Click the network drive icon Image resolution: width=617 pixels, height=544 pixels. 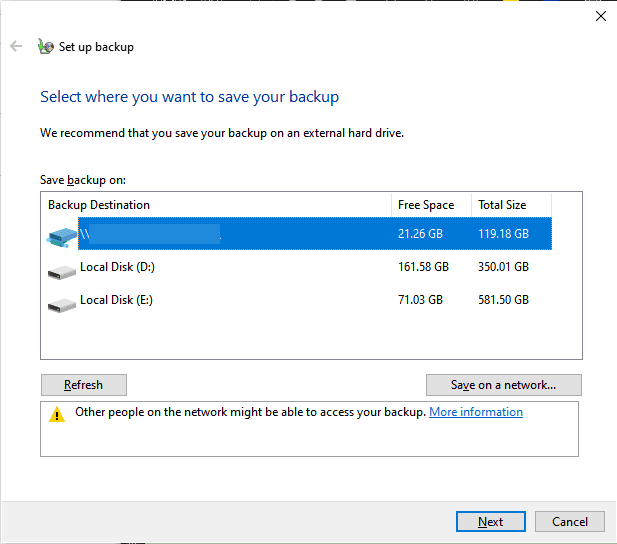tap(61, 236)
